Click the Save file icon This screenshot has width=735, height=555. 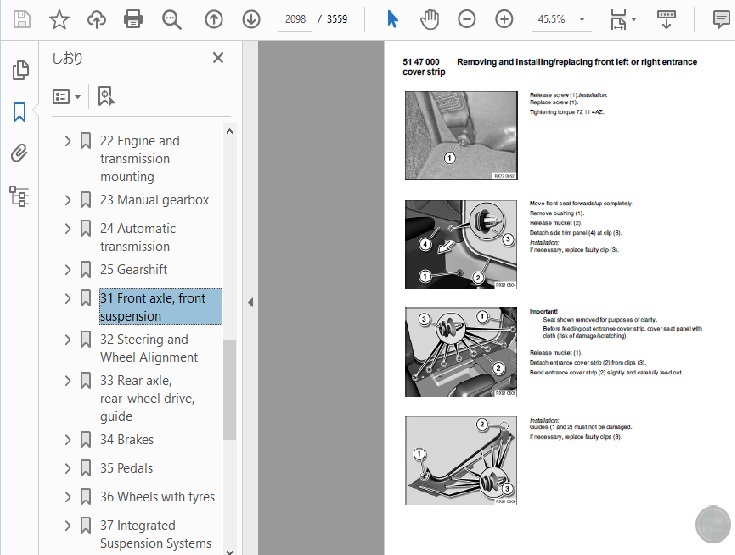(x=22, y=19)
